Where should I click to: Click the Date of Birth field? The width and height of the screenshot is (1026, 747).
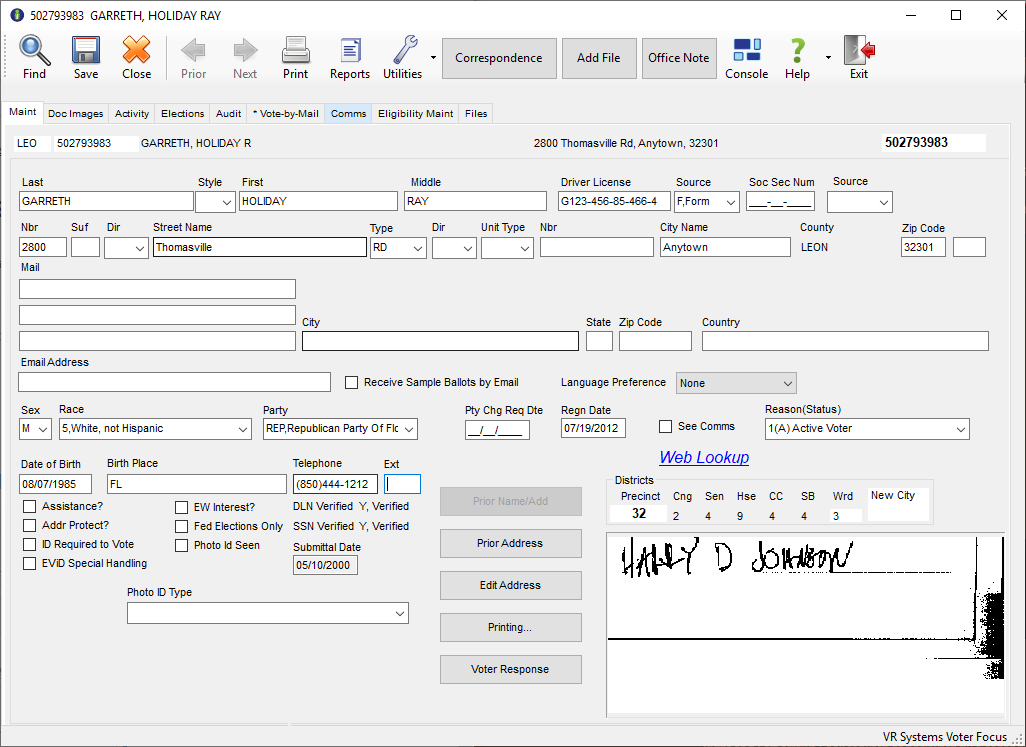click(x=57, y=484)
